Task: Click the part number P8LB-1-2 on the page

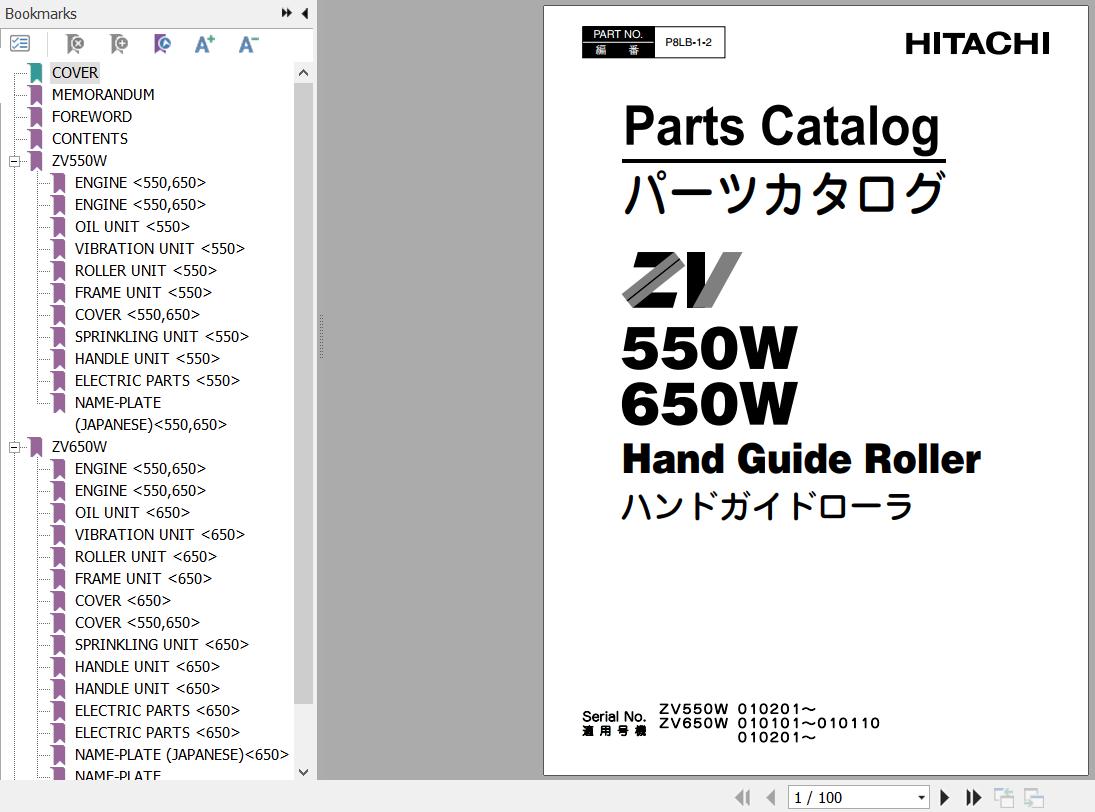Action: [689, 42]
